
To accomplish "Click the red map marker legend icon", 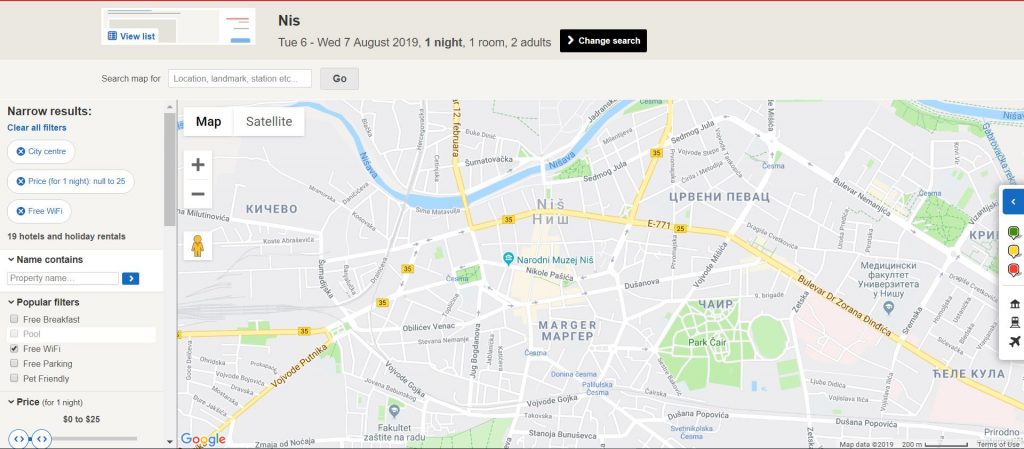I will [x=1014, y=270].
